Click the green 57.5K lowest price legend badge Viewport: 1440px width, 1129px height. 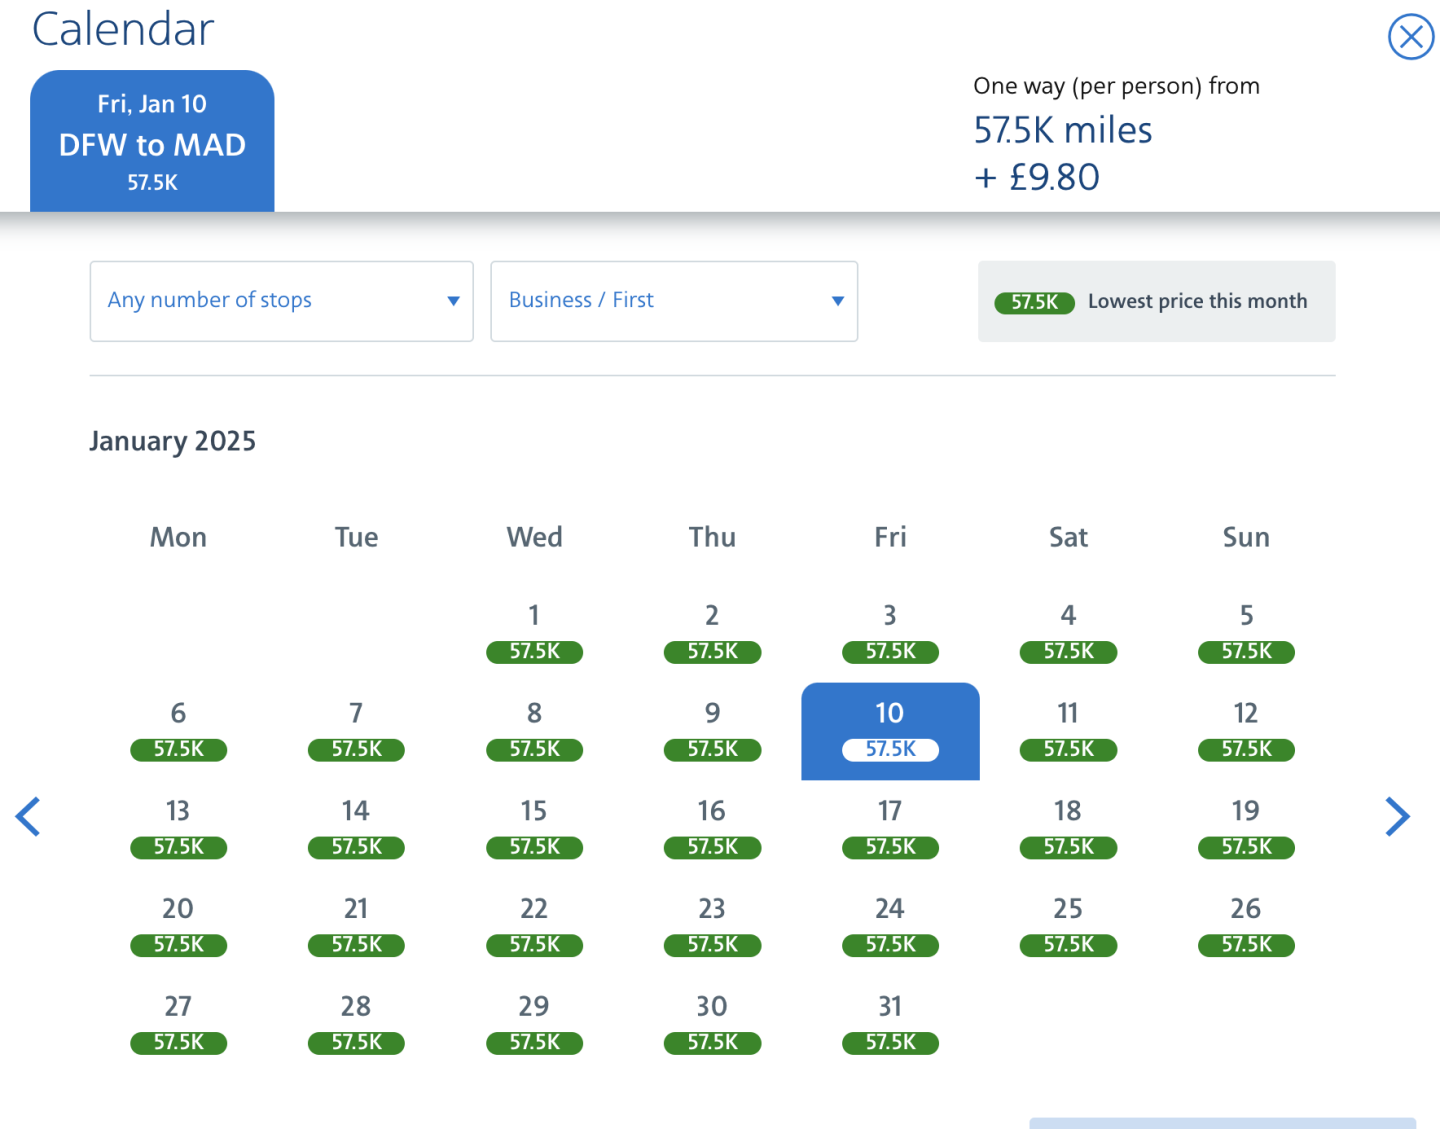tap(1034, 302)
